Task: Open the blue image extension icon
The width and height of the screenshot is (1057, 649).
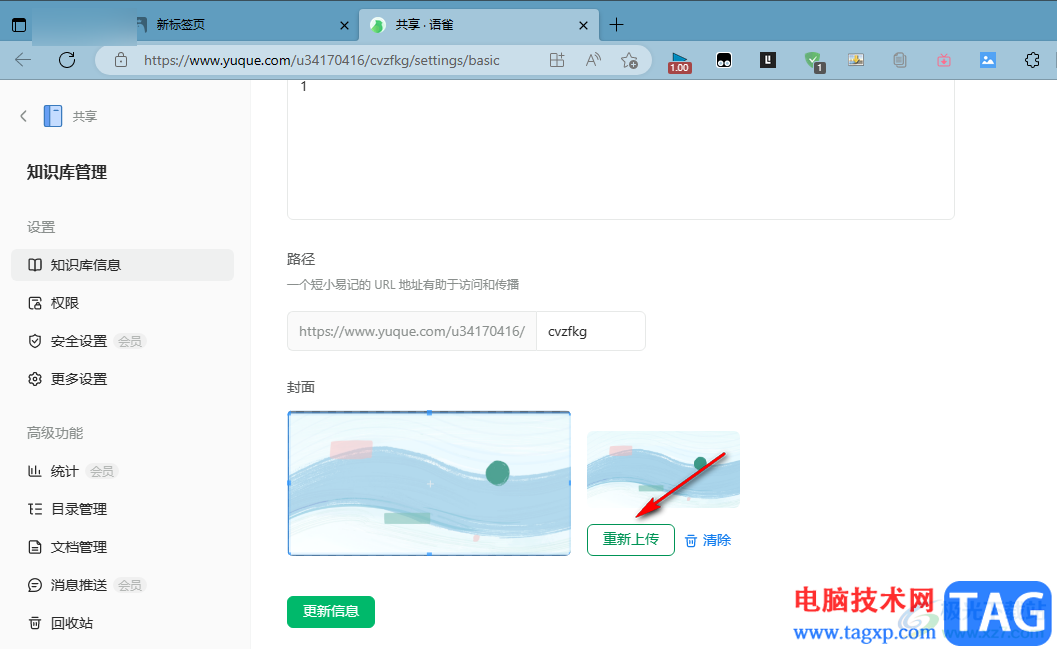Action: pyautogui.click(x=988, y=60)
